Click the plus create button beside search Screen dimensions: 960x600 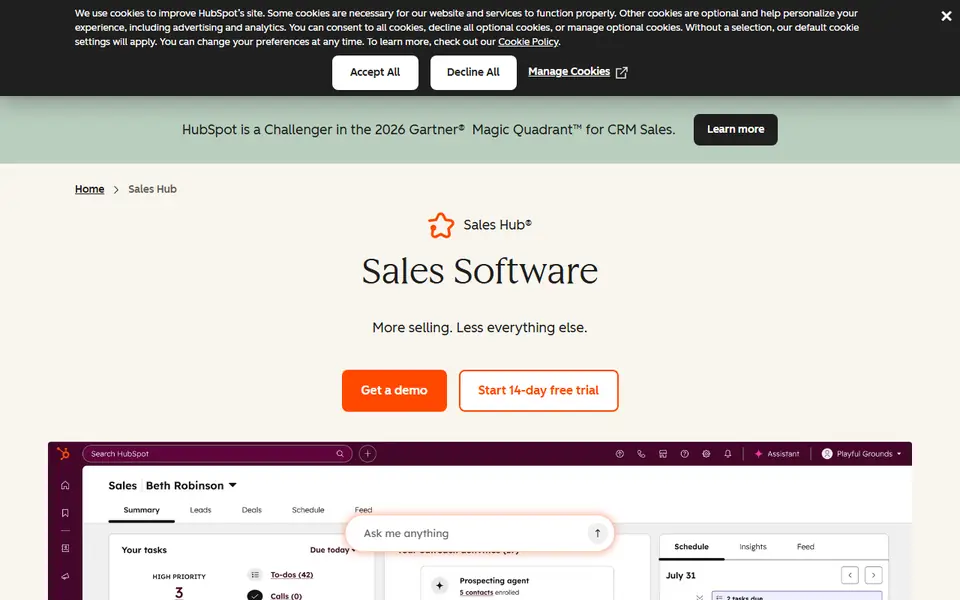[367, 454]
